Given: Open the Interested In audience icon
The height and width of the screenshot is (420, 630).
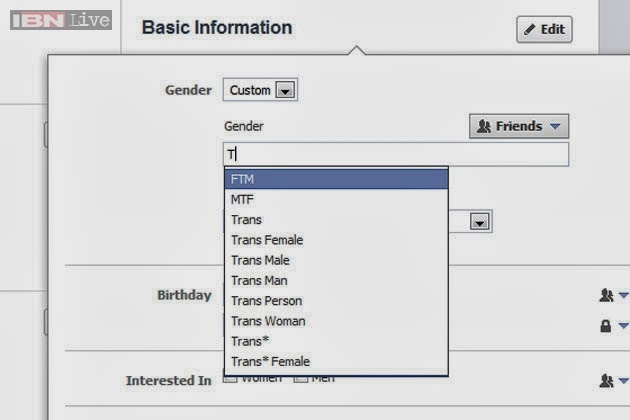Looking at the screenshot, I should [x=613, y=381].
